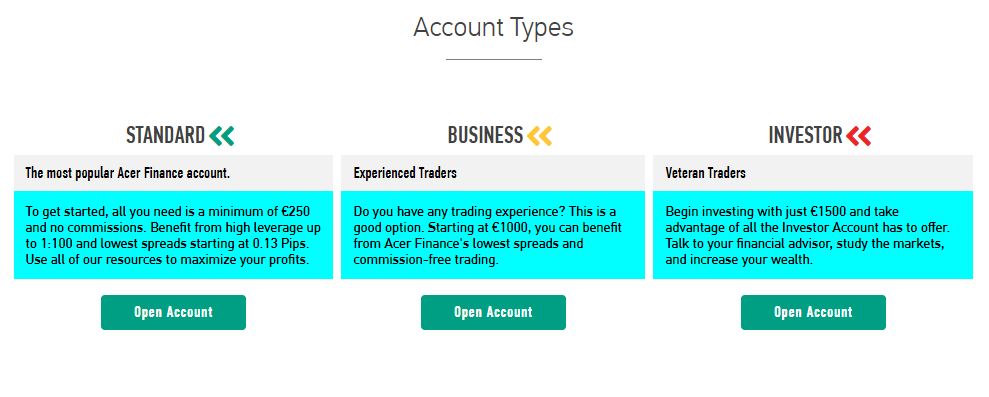
Task: Open Account under the Business plan
Action: click(493, 312)
